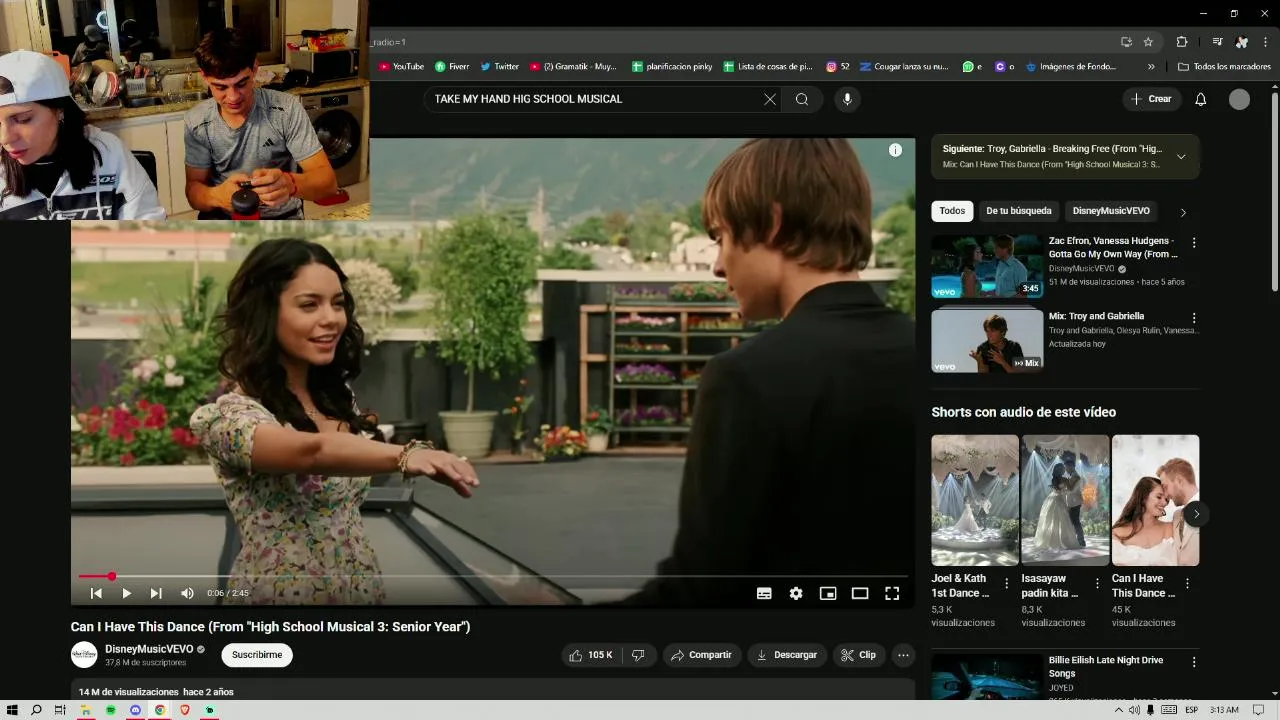Like the video with 105 K
The height and width of the screenshot is (720, 1280).
591,655
